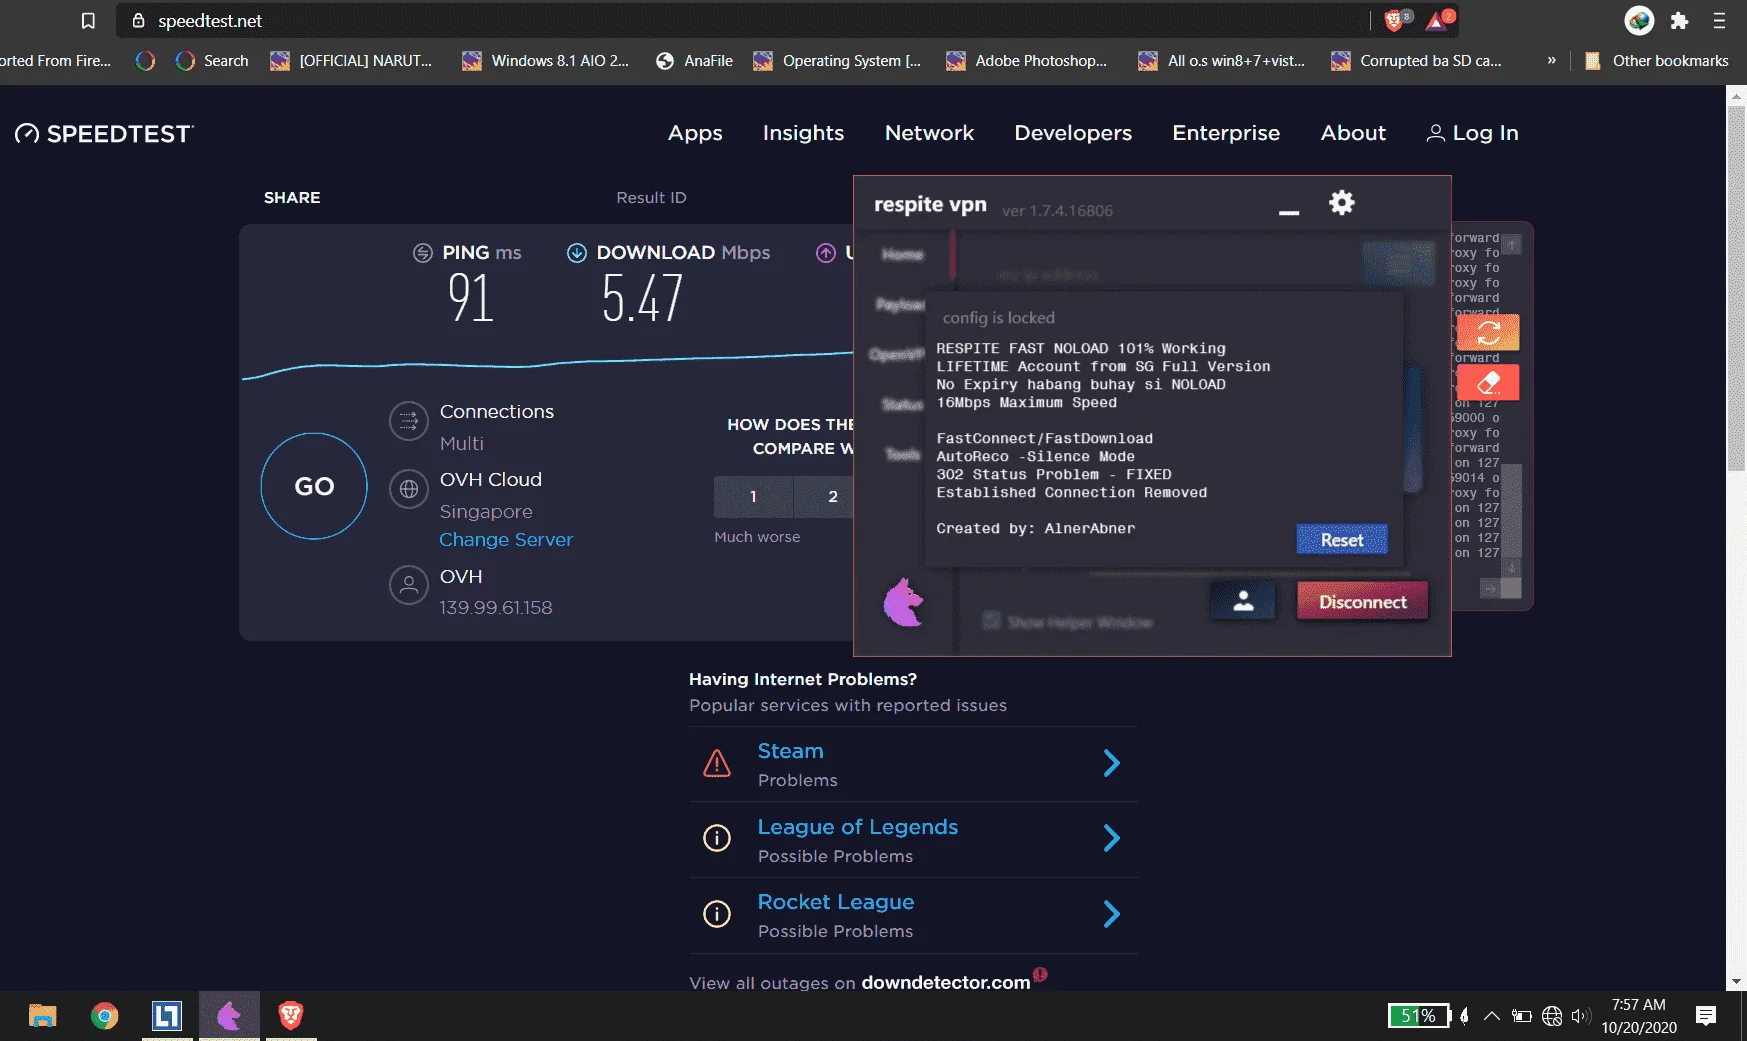Minimize the respite vpn window
Screen dimensions: 1747x1041
point(1289,211)
